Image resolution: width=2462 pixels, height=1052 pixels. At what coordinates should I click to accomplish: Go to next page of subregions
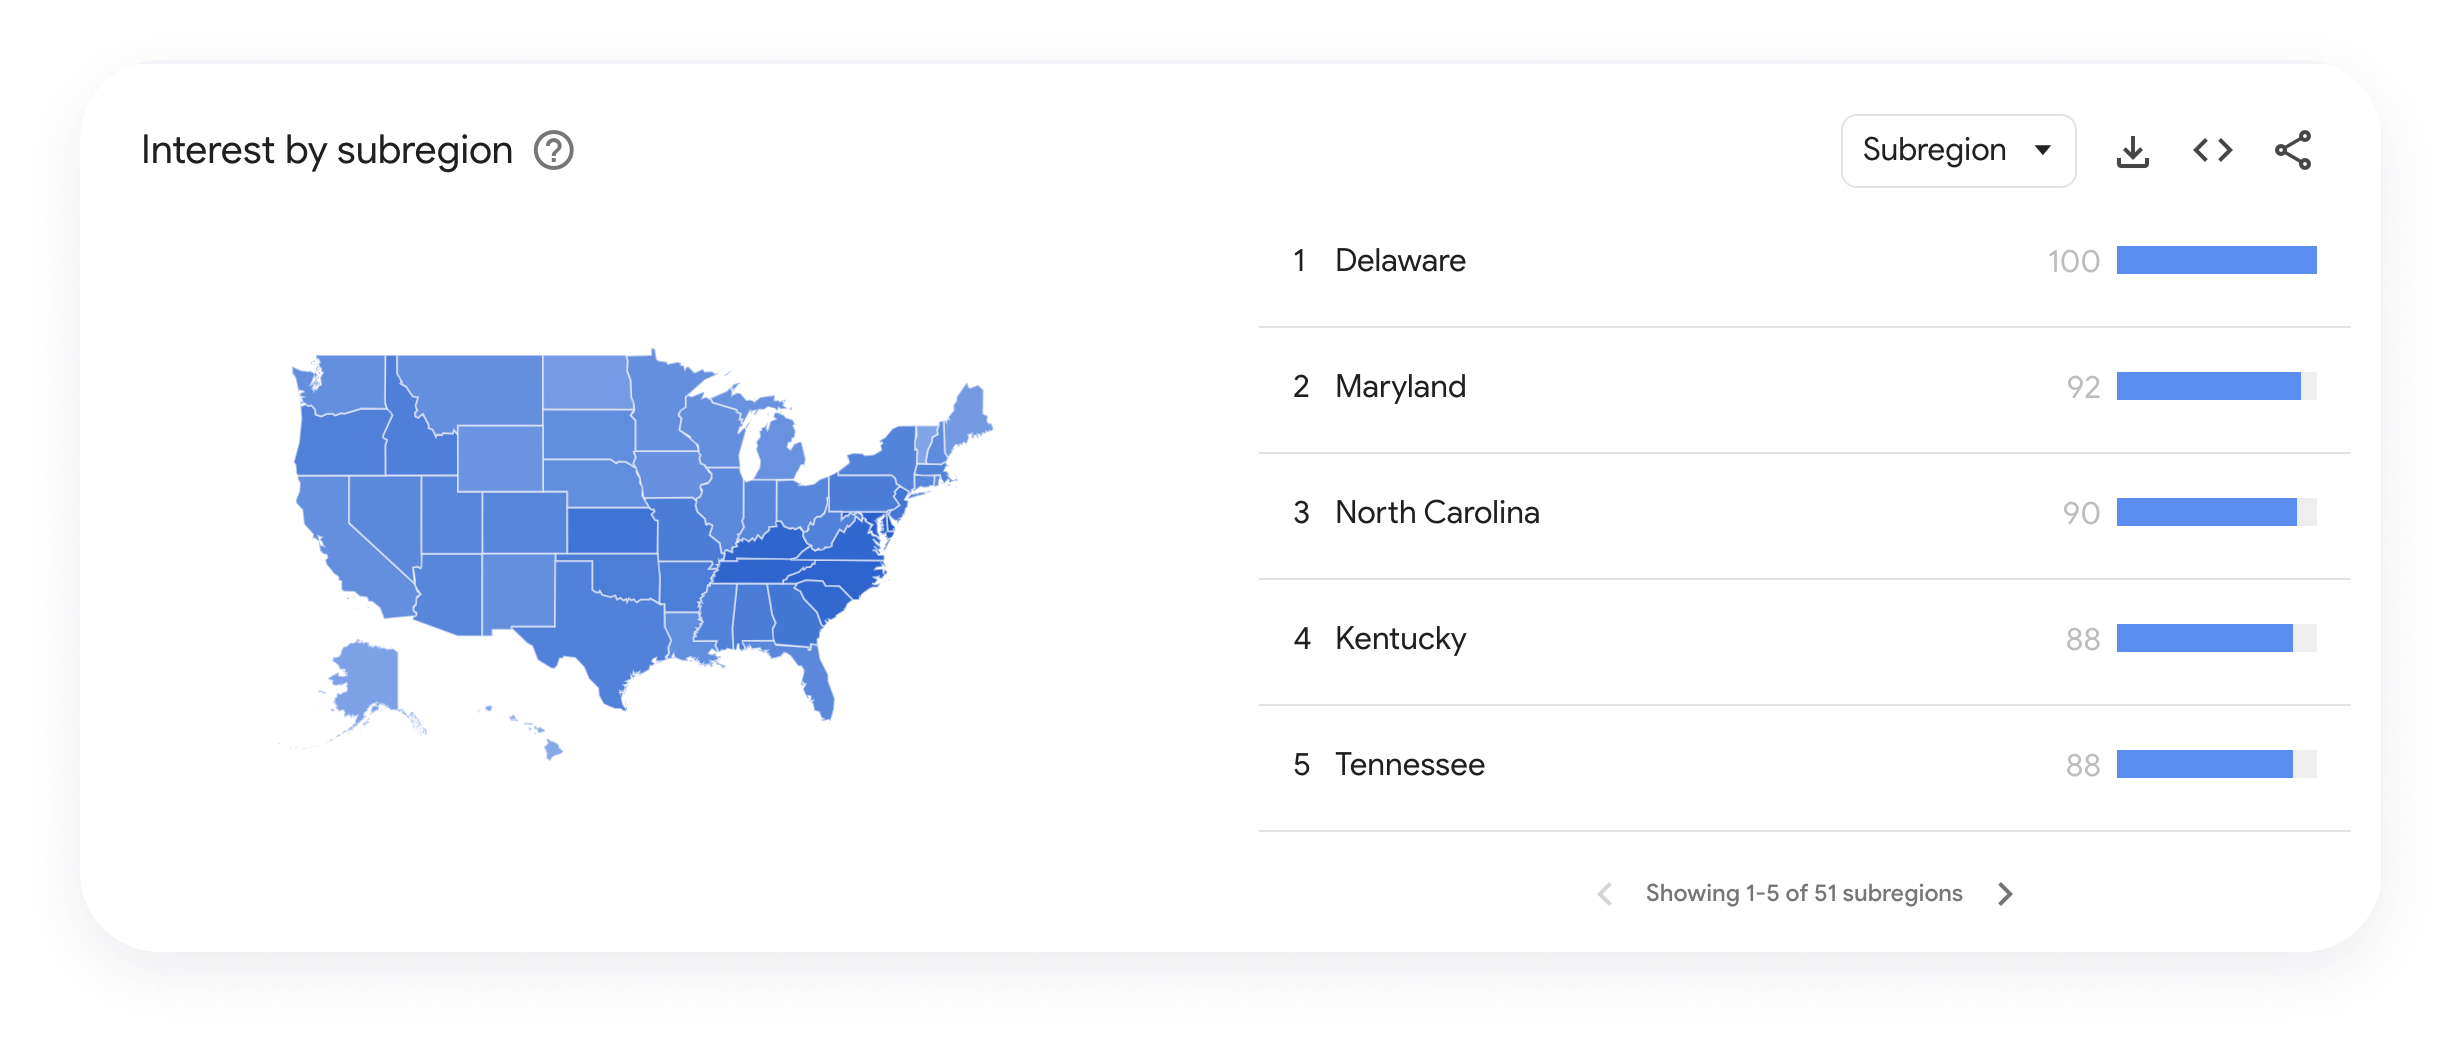(2005, 893)
